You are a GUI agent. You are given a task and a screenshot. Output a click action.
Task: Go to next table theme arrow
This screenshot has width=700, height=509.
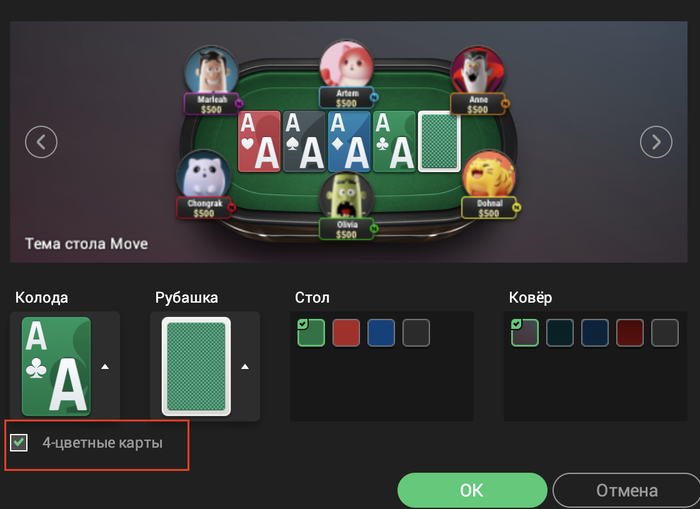(656, 142)
